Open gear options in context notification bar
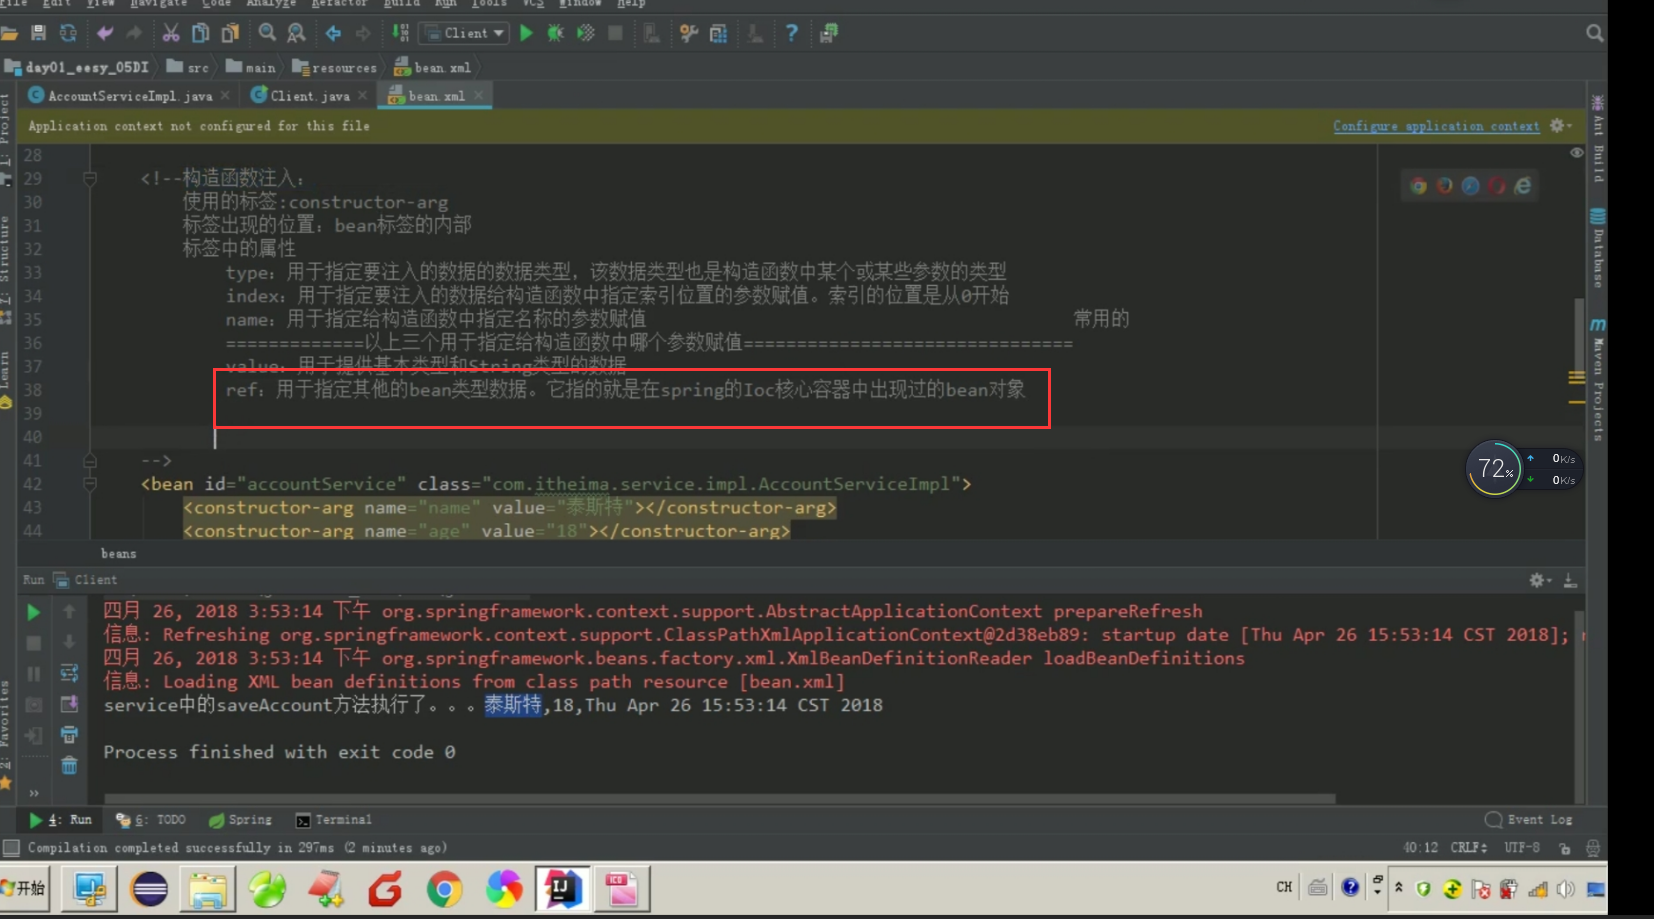Viewport: 1654px width, 919px height. tap(1559, 126)
